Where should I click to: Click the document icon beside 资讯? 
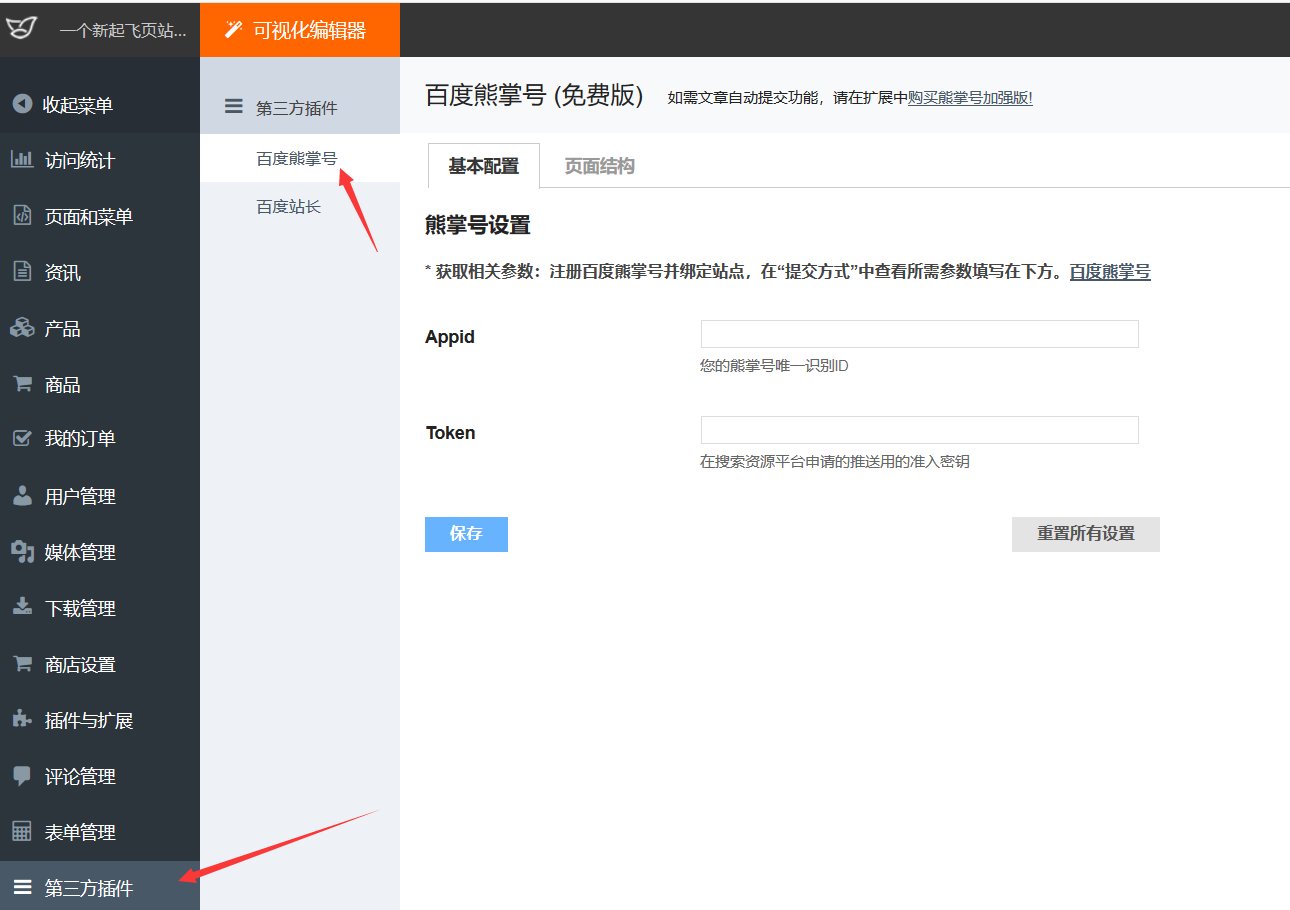[x=21, y=272]
